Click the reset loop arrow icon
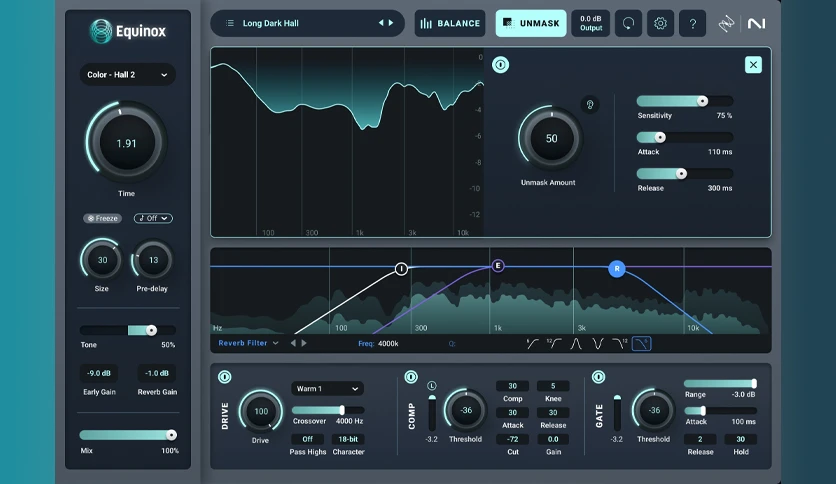 click(628, 23)
